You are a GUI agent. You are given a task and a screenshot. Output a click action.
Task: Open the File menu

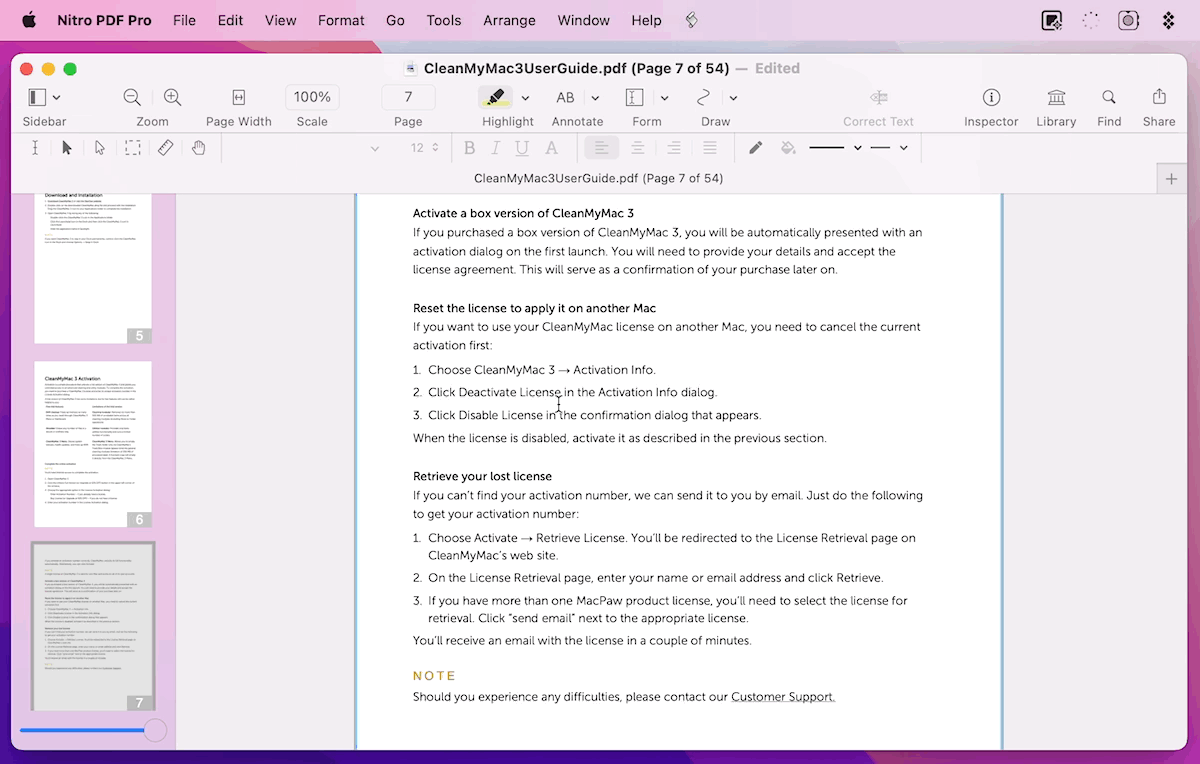point(184,20)
